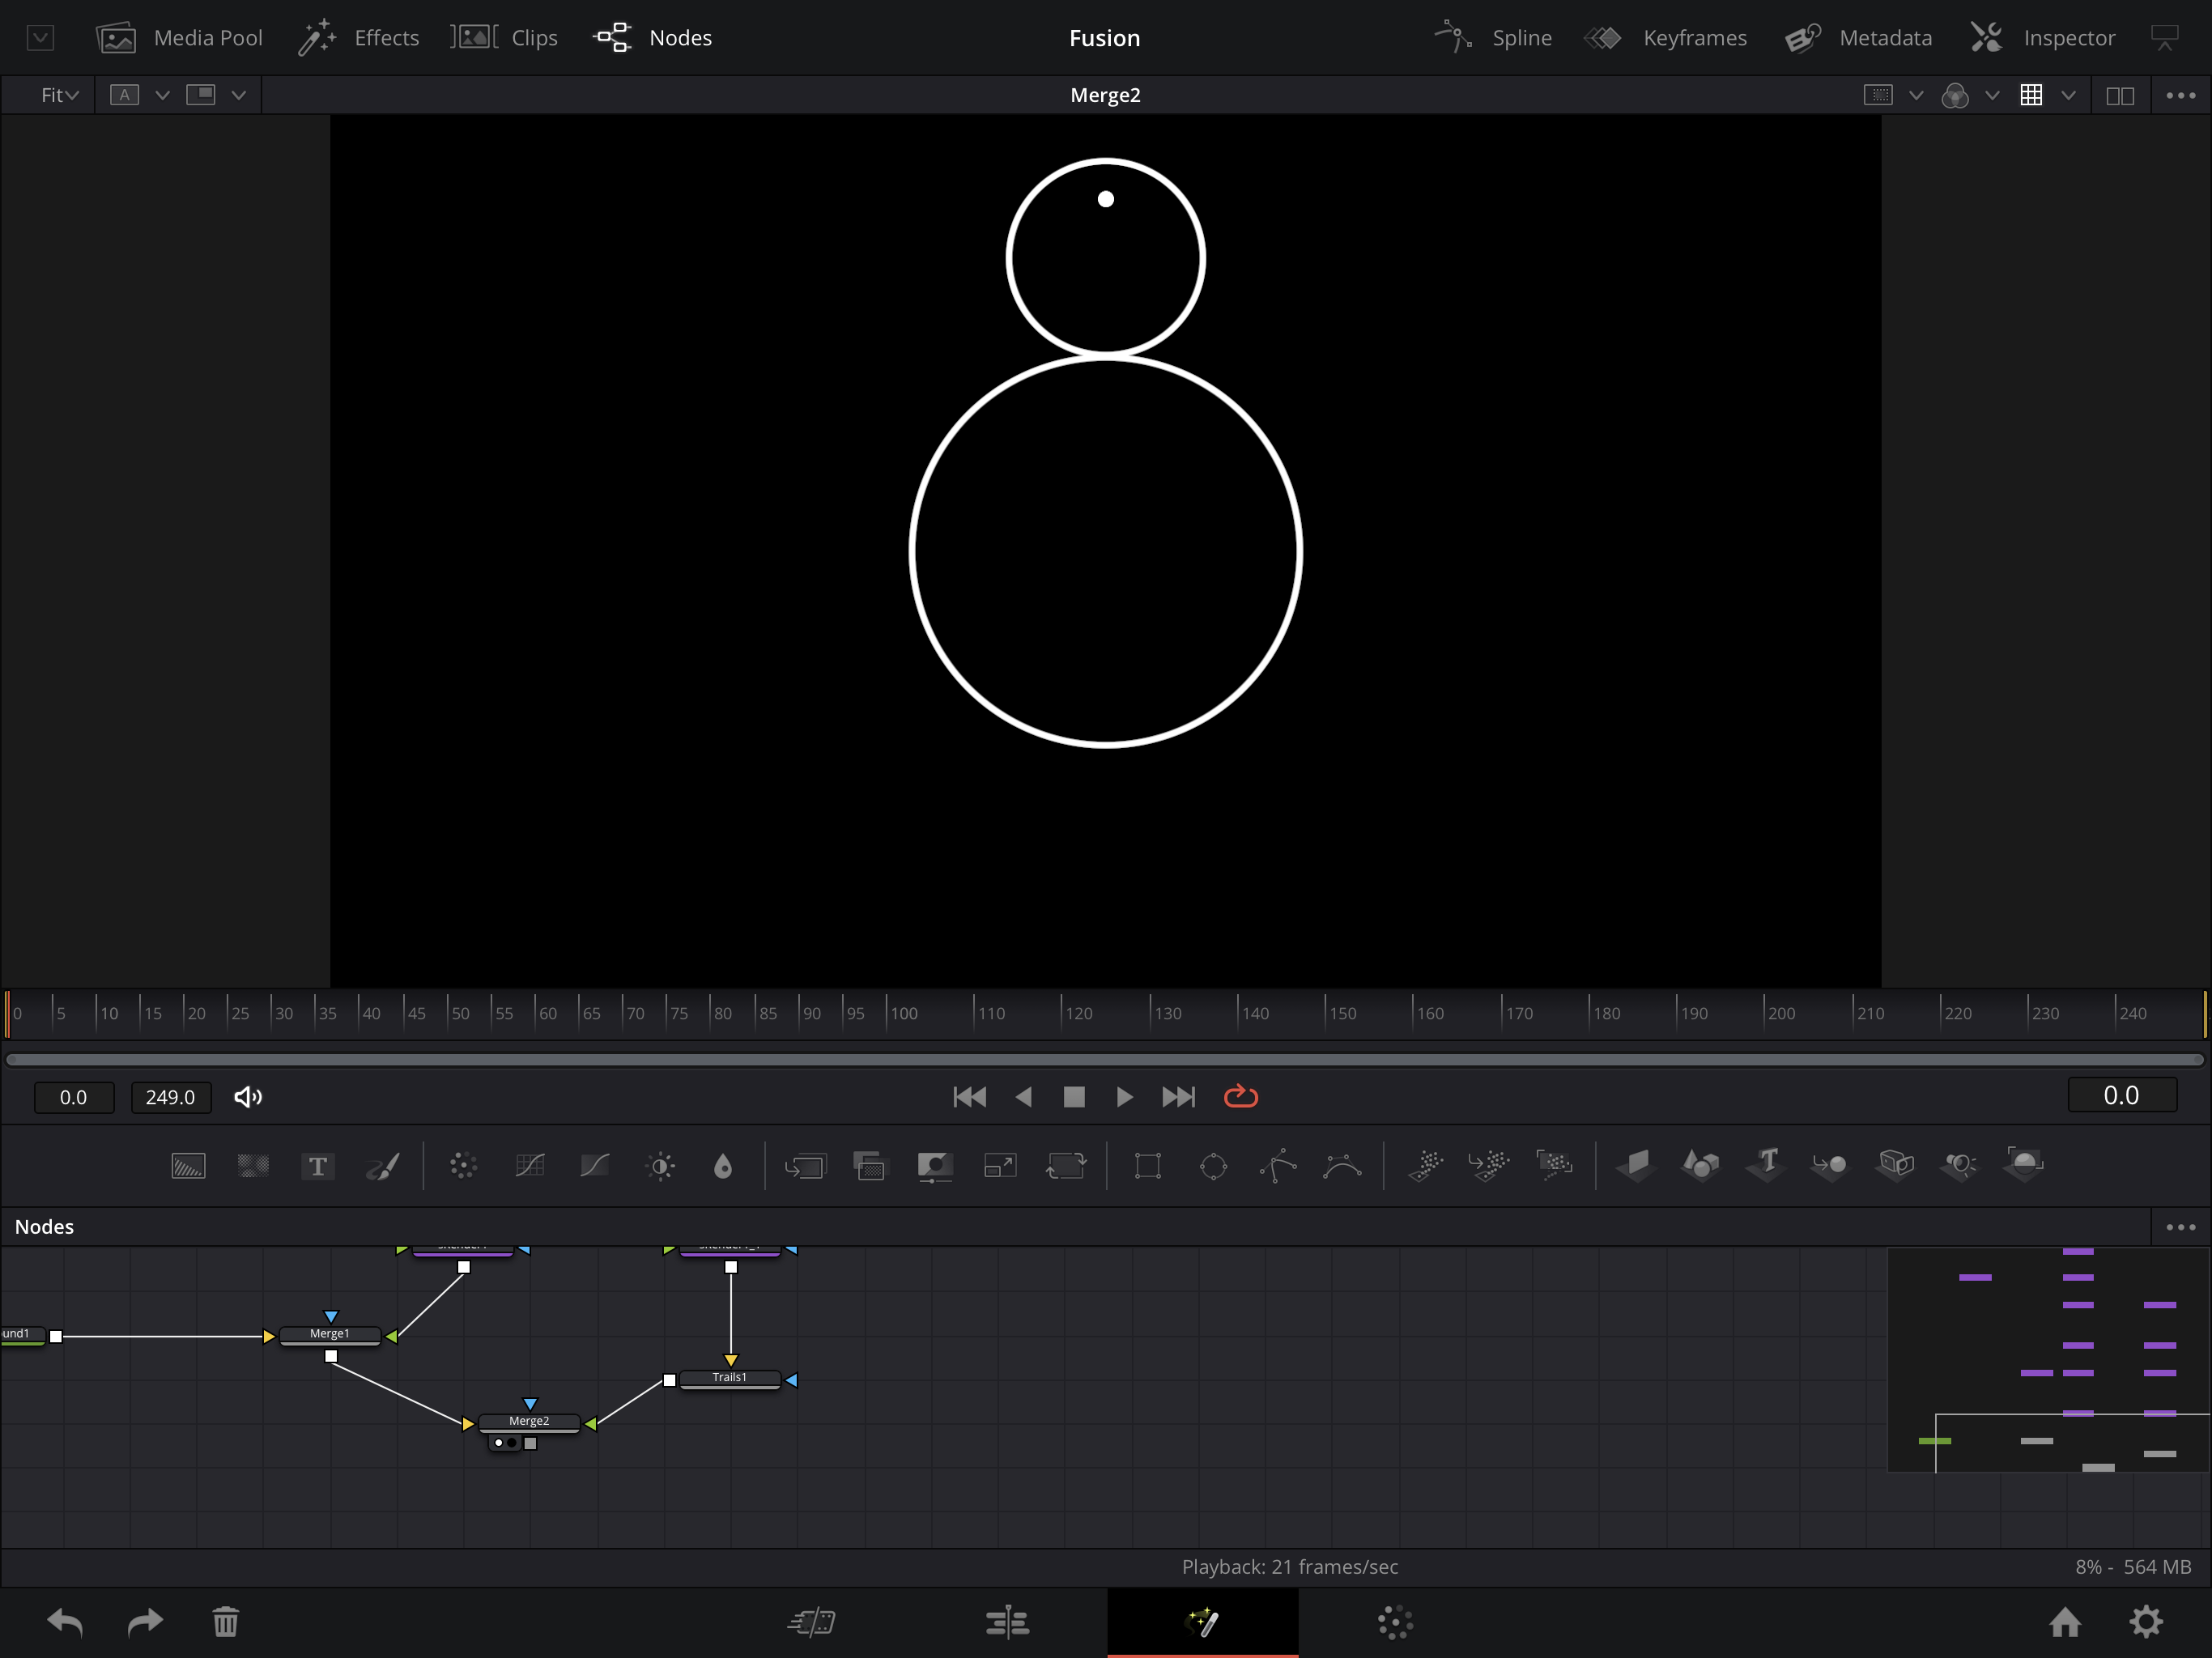Add an Ellipse mask node
Viewport: 2212px width, 1658px height.
point(1213,1166)
